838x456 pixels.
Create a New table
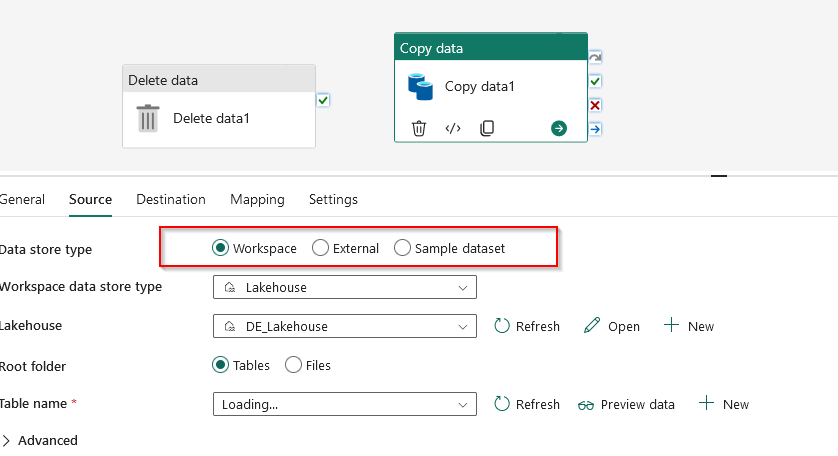pyautogui.click(x=724, y=404)
